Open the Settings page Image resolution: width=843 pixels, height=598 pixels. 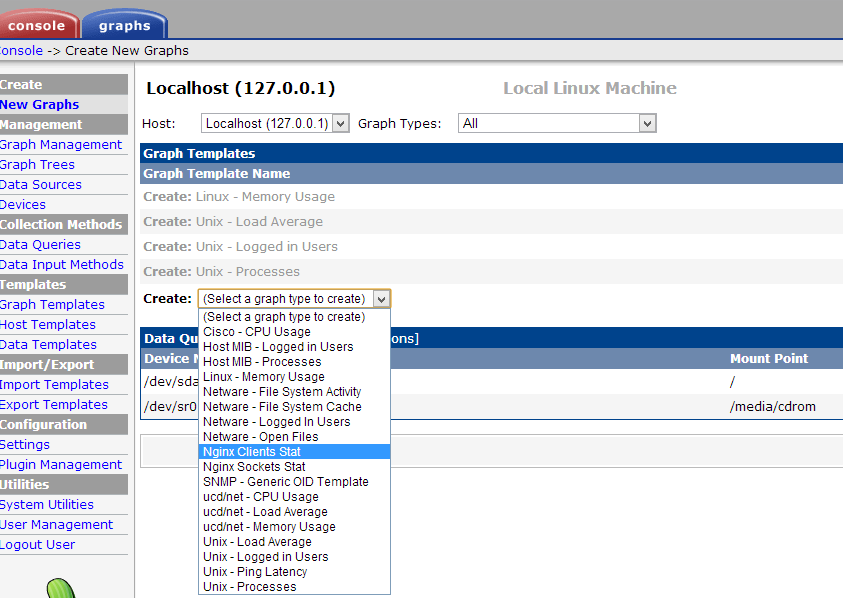(25, 445)
